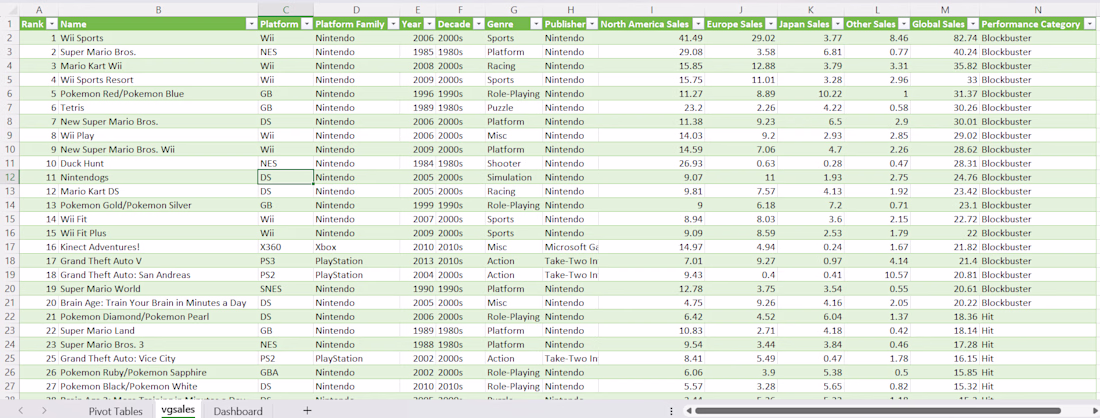
Task: Click the Super Mario Bros. name cell in row 3
Action: 158,52
